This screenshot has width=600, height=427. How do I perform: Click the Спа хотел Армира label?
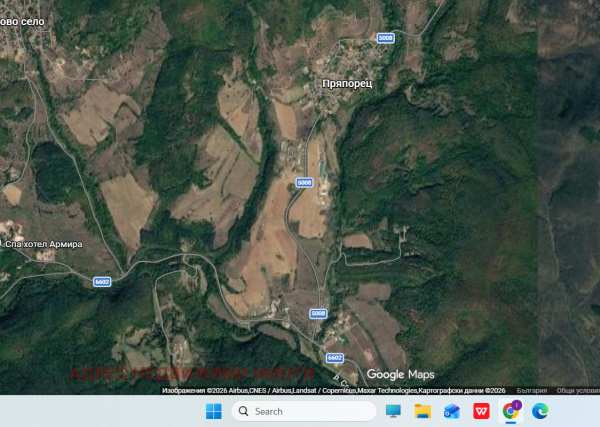(x=42, y=244)
